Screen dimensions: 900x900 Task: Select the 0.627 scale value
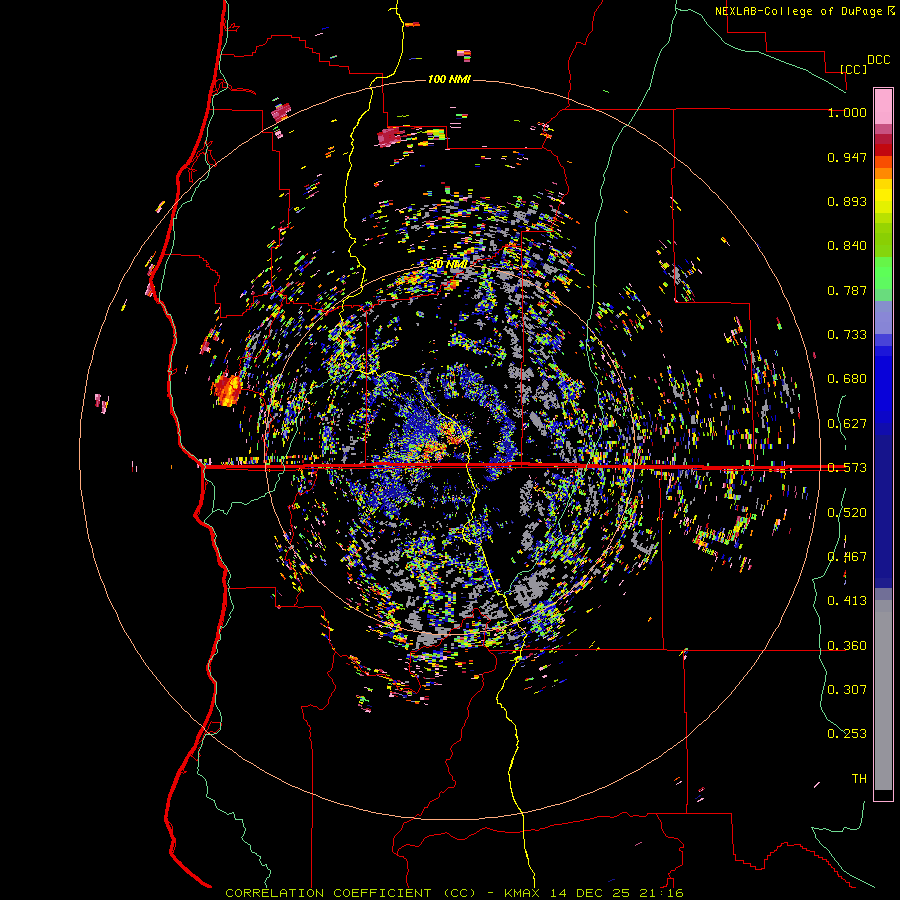pos(847,424)
